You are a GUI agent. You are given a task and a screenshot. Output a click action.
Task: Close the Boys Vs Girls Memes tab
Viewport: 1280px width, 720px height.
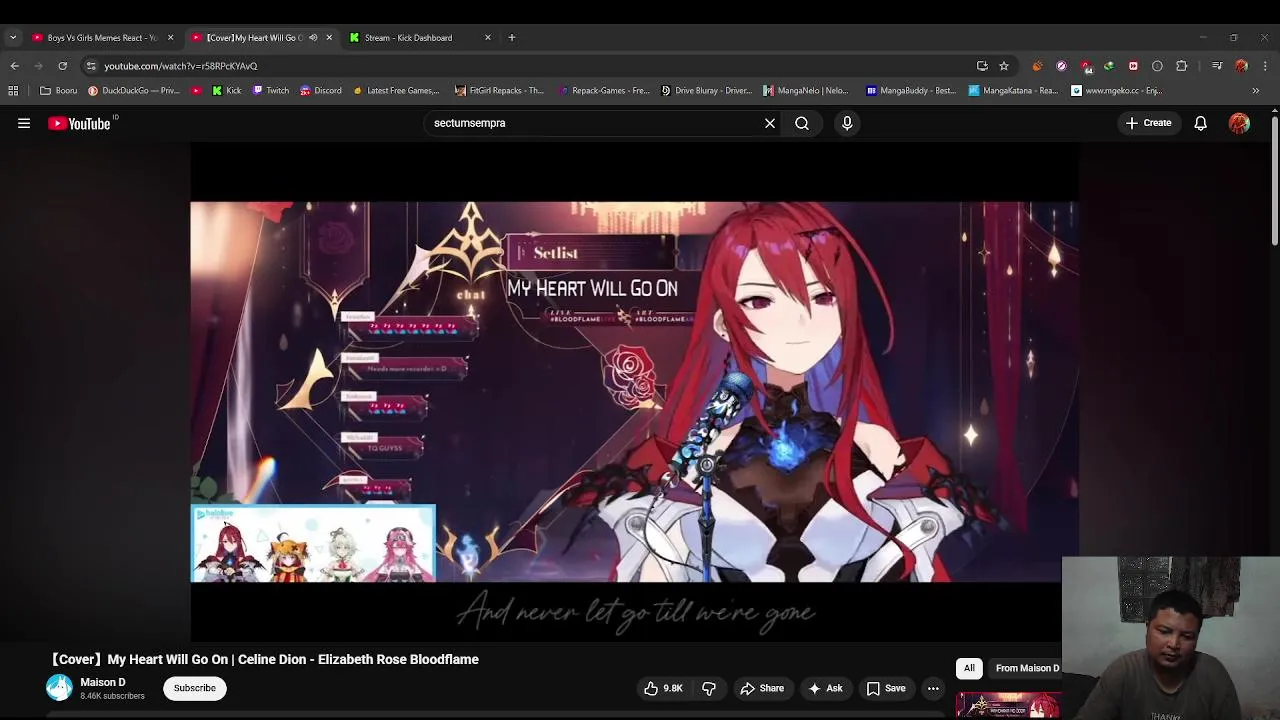point(170,38)
